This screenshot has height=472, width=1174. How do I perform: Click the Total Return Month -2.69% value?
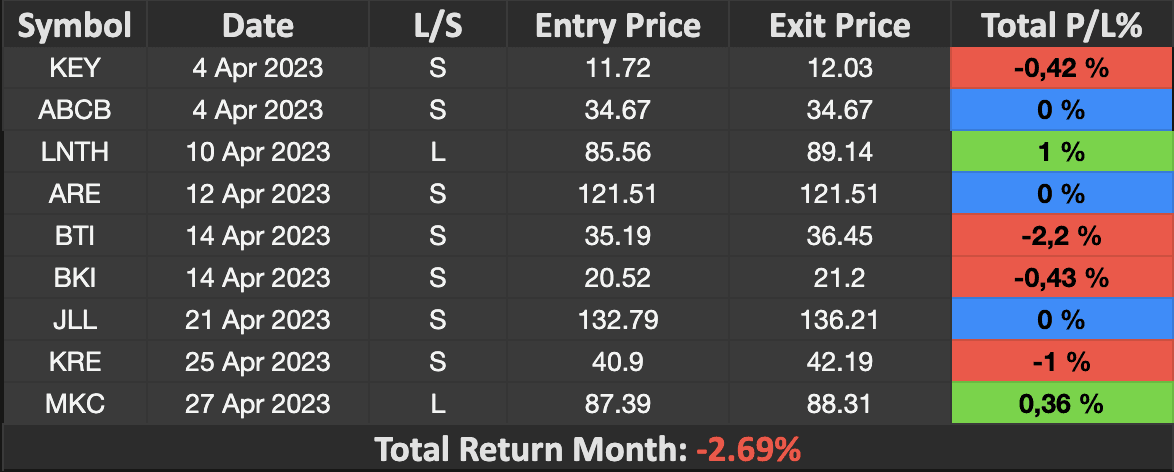pos(748,449)
